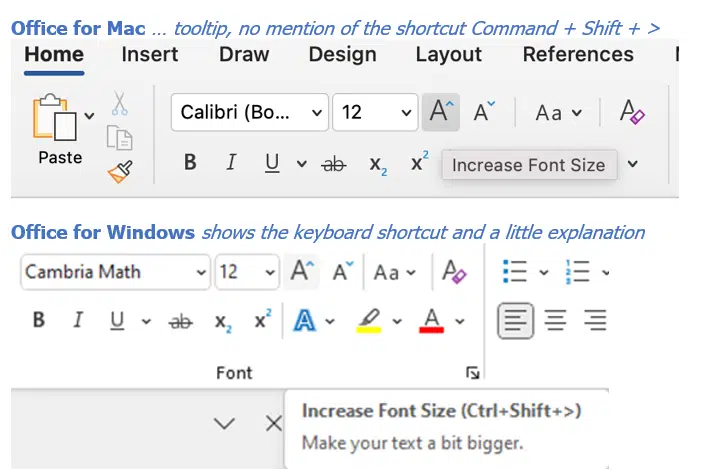Expand the Text Effects dropdown arrow
This screenshot has height=470, width=703.
(330, 321)
